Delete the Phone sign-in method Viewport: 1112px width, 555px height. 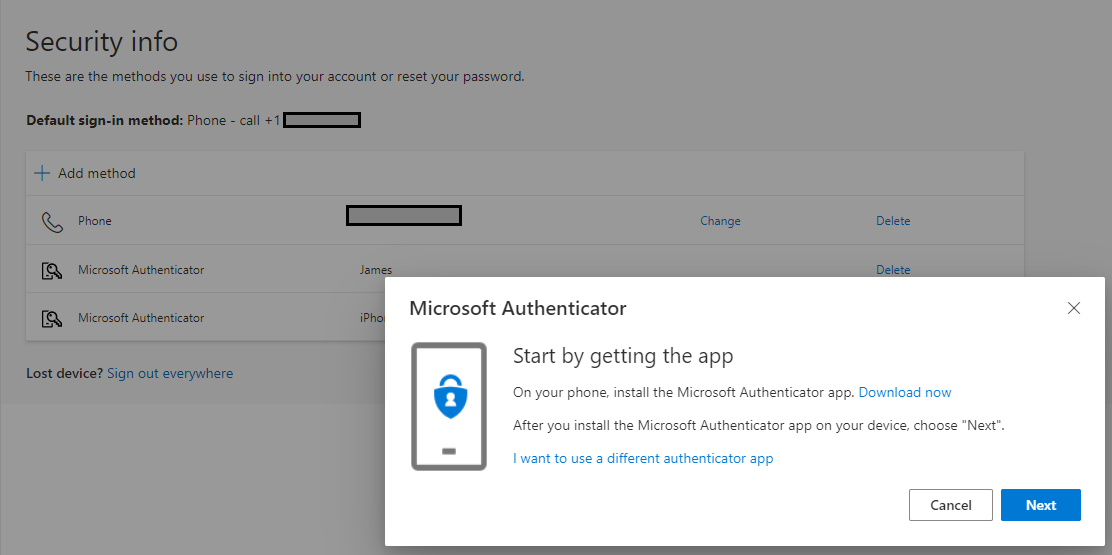[x=893, y=220]
